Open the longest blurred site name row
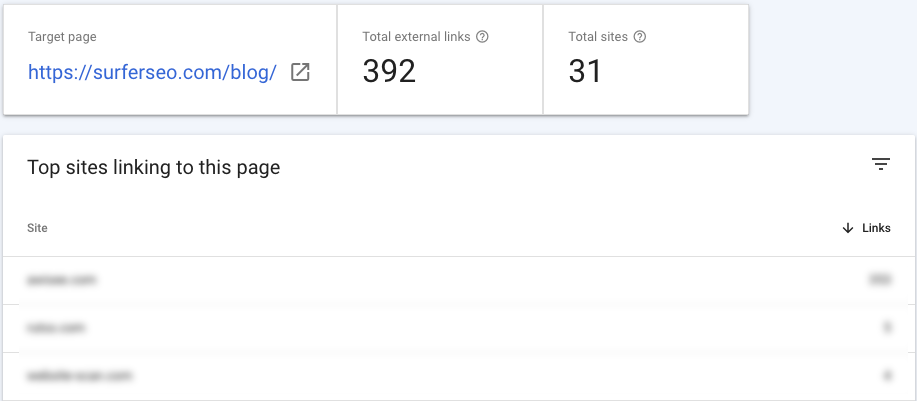The height and width of the screenshot is (401, 917). coord(458,376)
